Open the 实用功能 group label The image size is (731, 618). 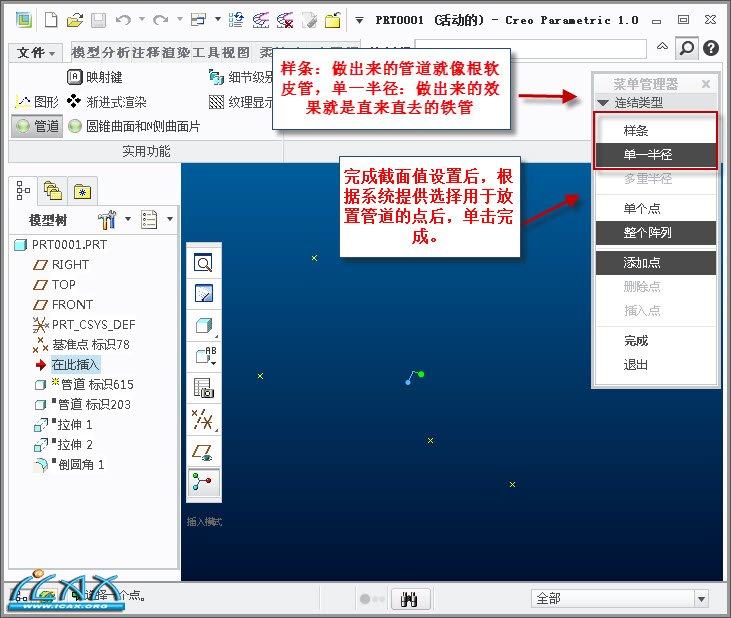146,151
